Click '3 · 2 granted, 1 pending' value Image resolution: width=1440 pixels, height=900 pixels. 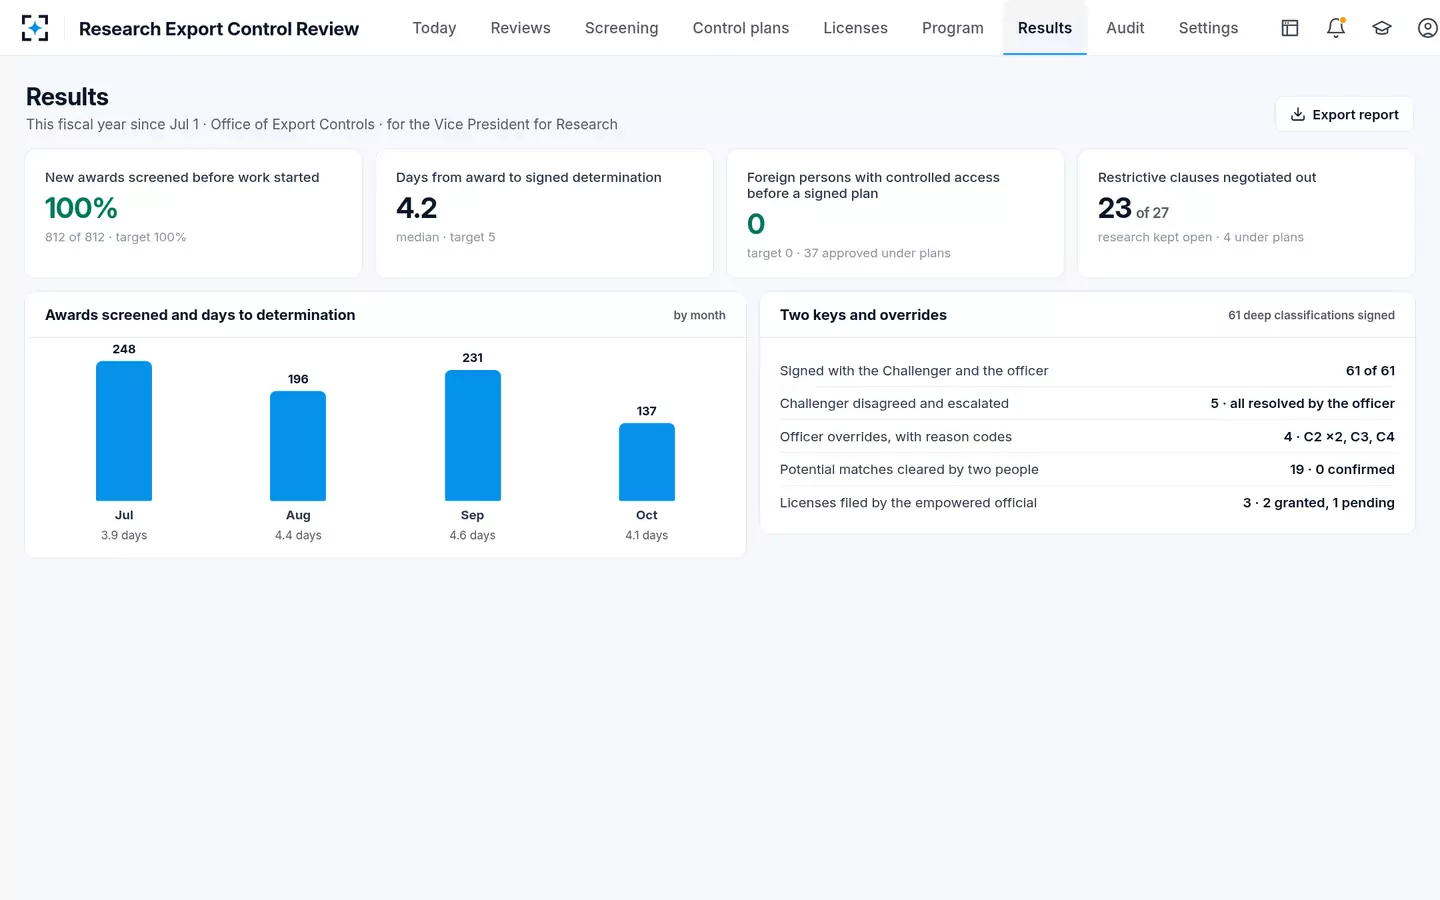(x=1319, y=502)
